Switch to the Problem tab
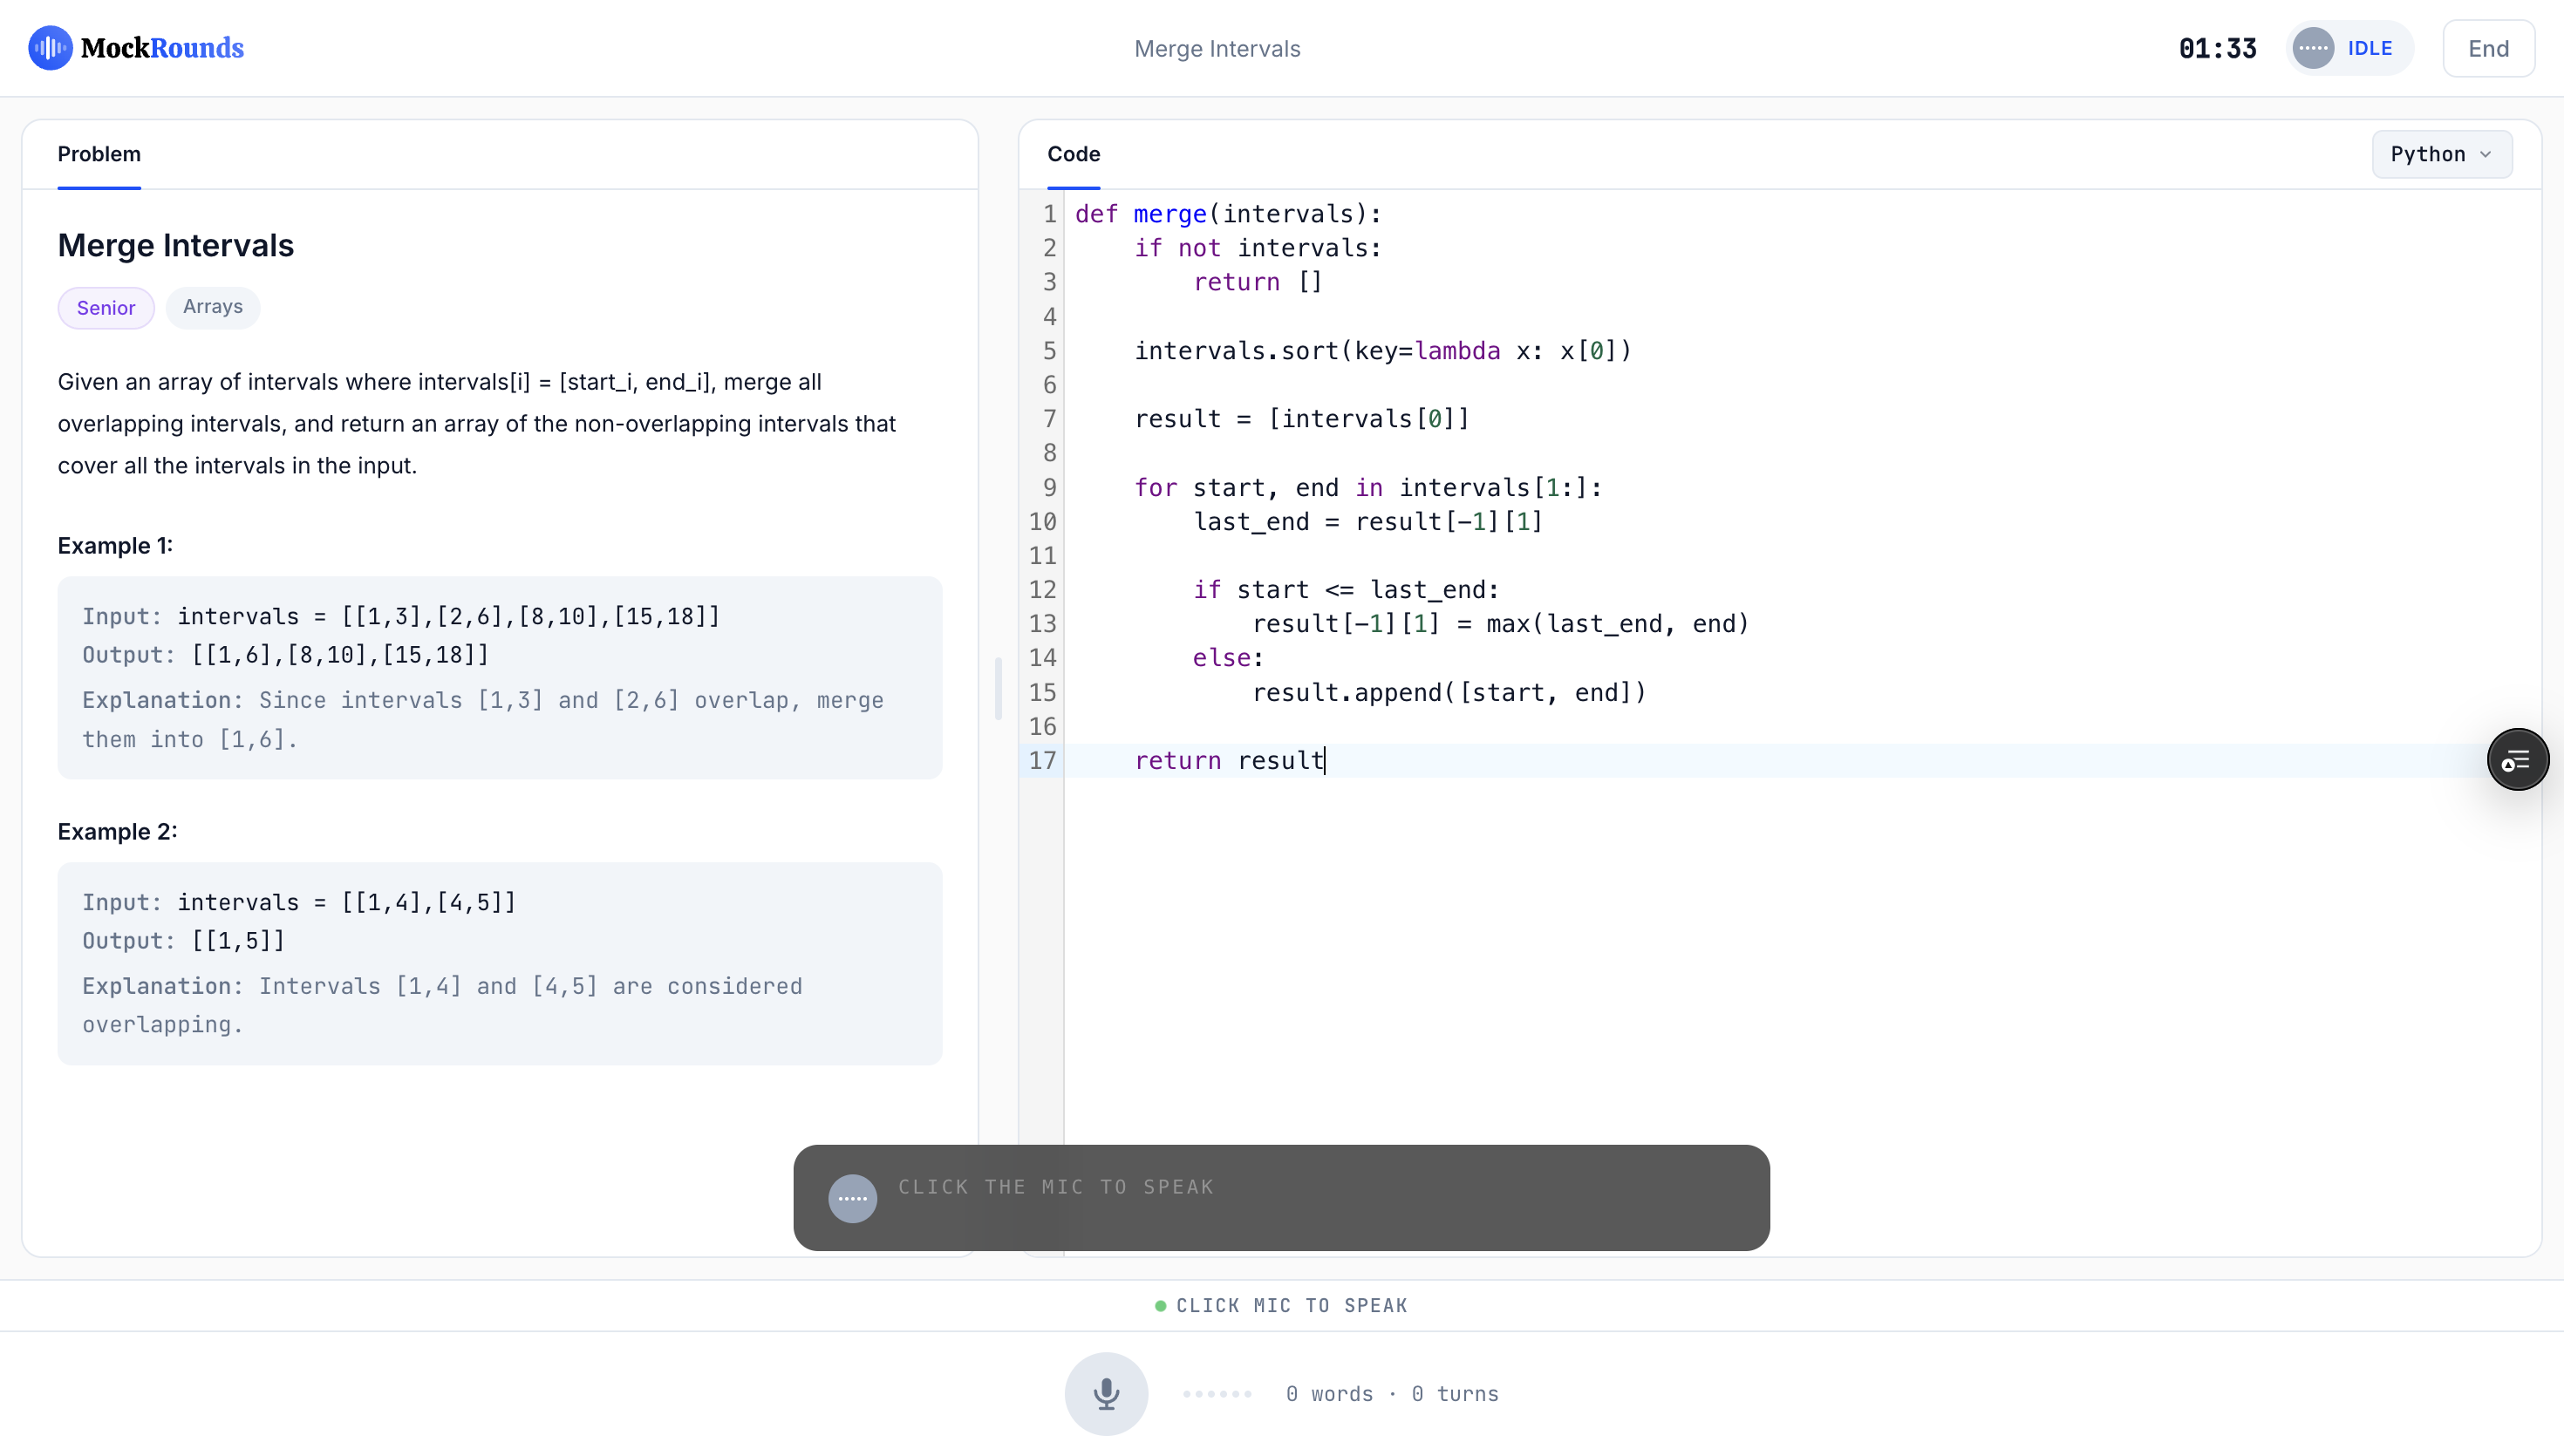 pos(99,154)
